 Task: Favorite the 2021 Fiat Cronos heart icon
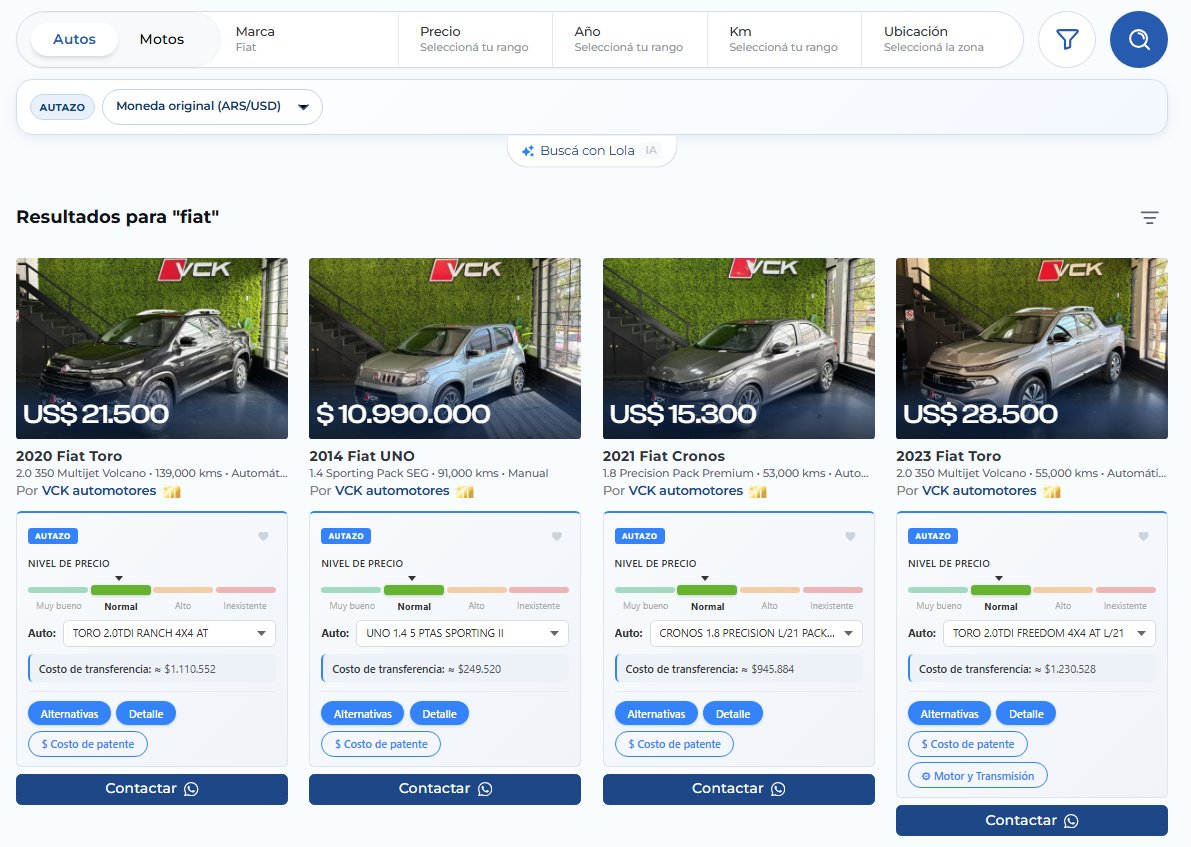click(850, 536)
